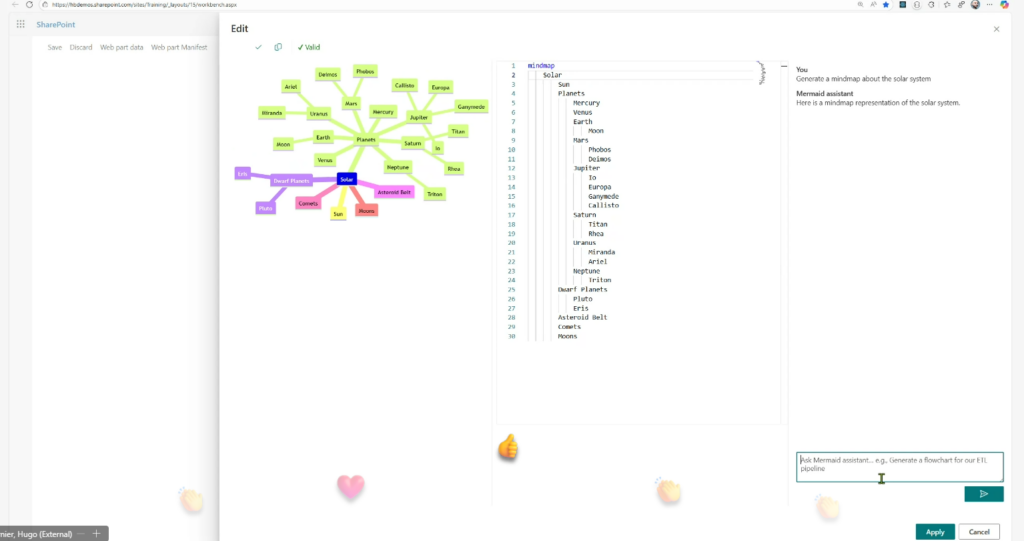Click the 'mindmap' keyword on code line 1

(x=541, y=65)
